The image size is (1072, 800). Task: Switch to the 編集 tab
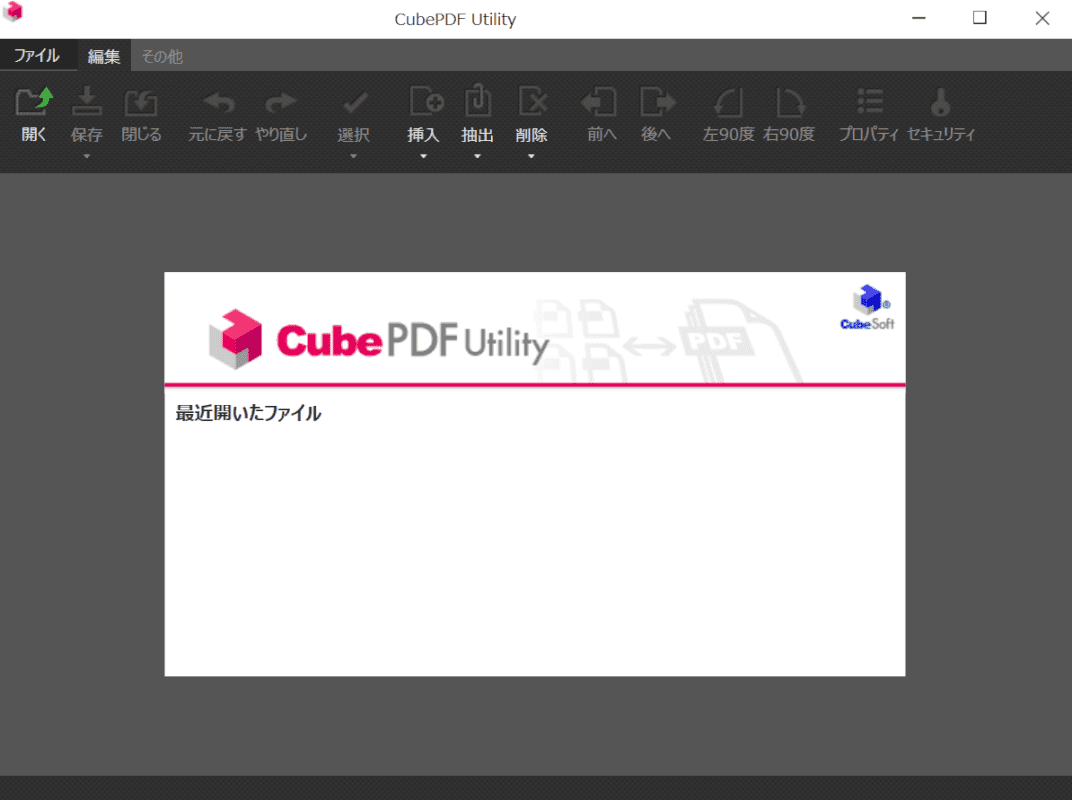pyautogui.click(x=104, y=56)
